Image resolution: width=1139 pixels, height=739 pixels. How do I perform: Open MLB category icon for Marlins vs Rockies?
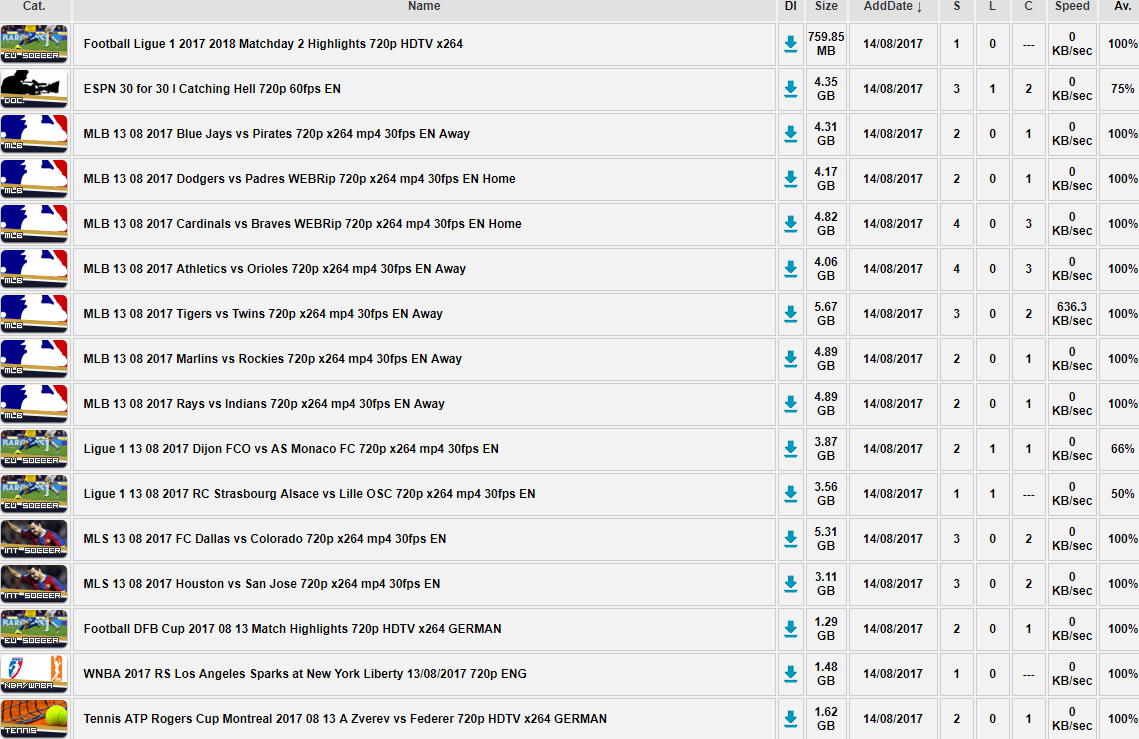click(x=34, y=359)
